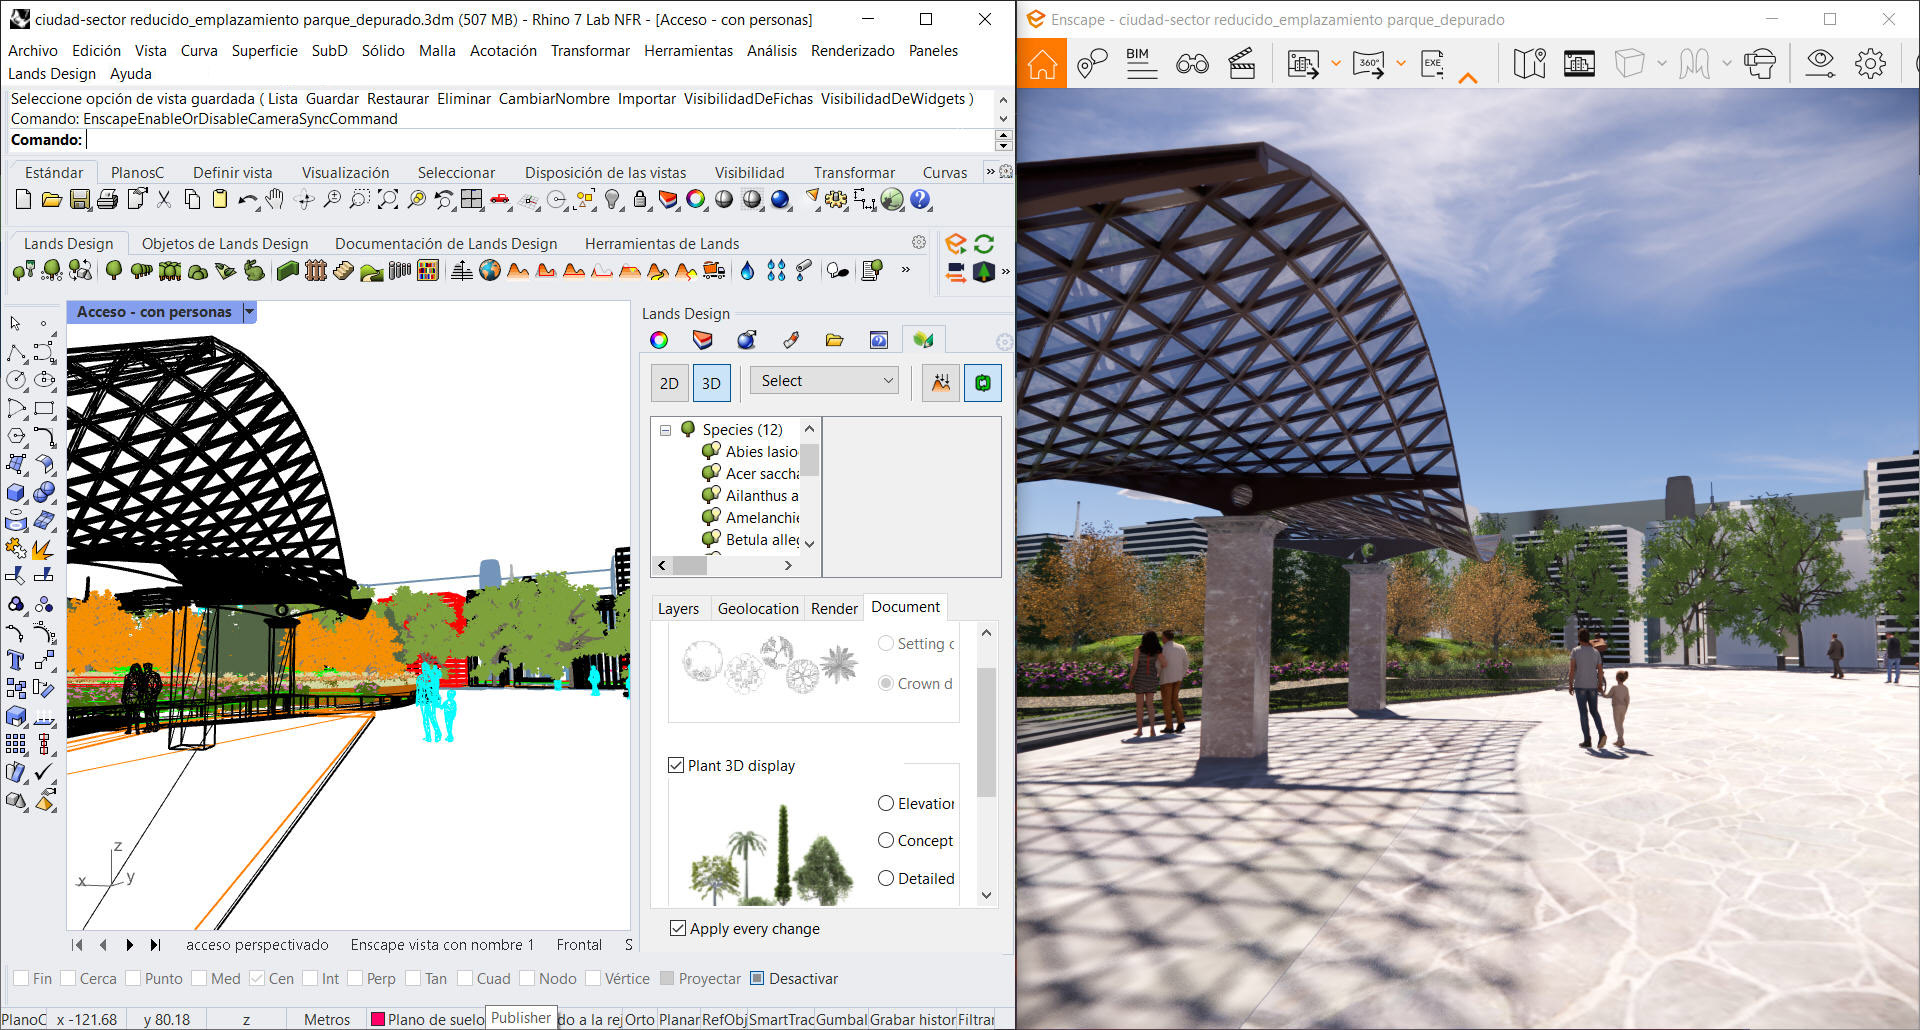Toggle the Apply every change checkbox
The image size is (1920, 1030).
point(678,928)
